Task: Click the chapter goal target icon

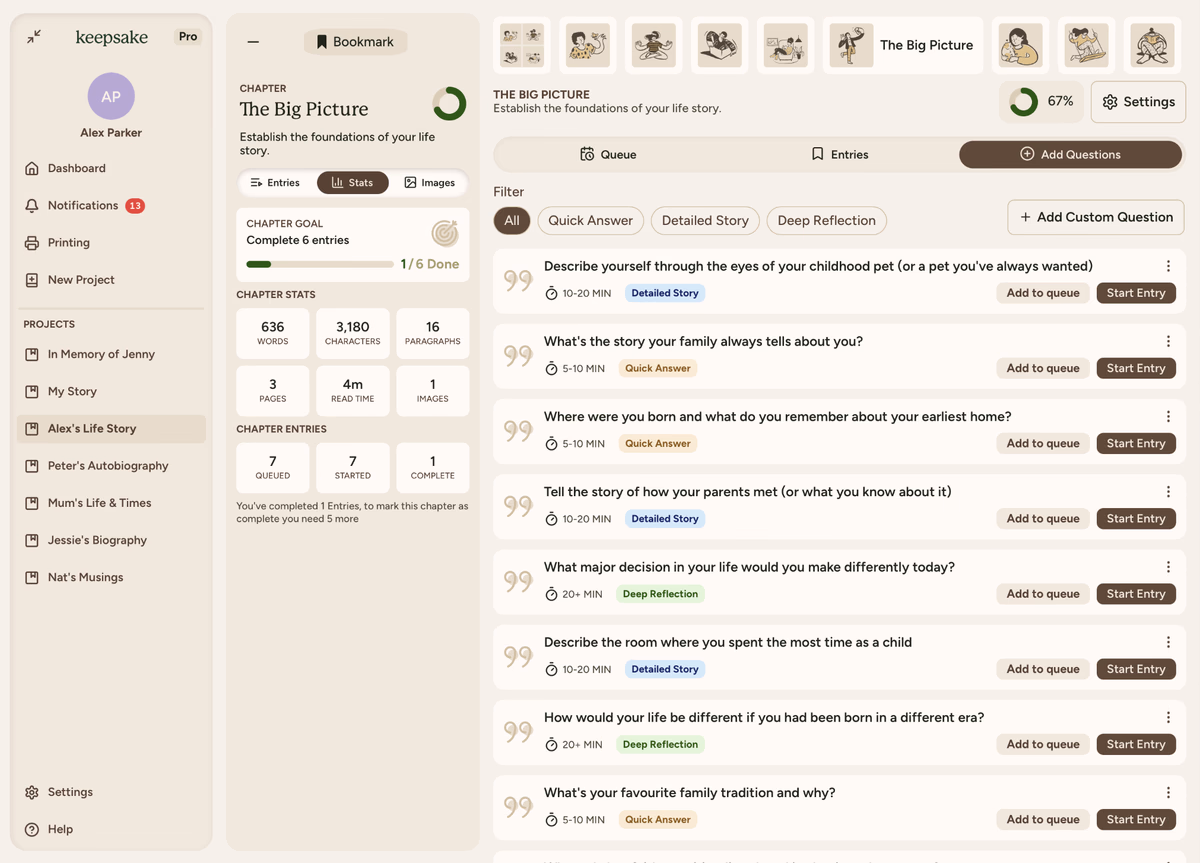Action: 445,233
